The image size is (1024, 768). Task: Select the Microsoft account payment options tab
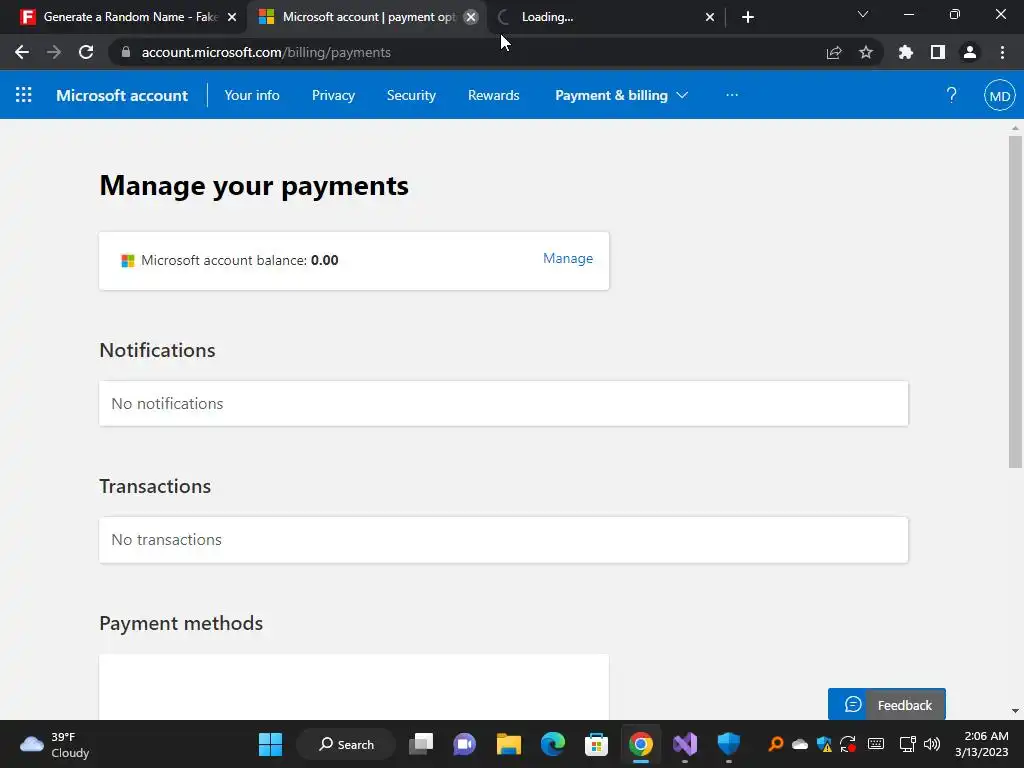pos(367,17)
